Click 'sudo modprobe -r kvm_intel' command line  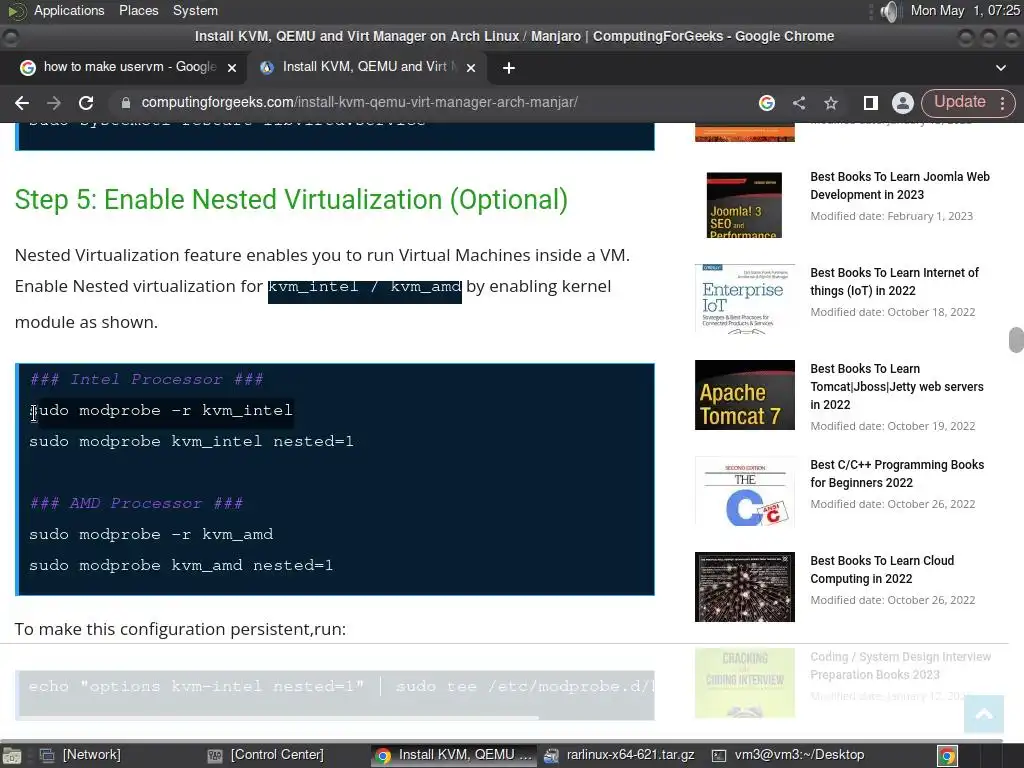pyautogui.click(x=161, y=410)
